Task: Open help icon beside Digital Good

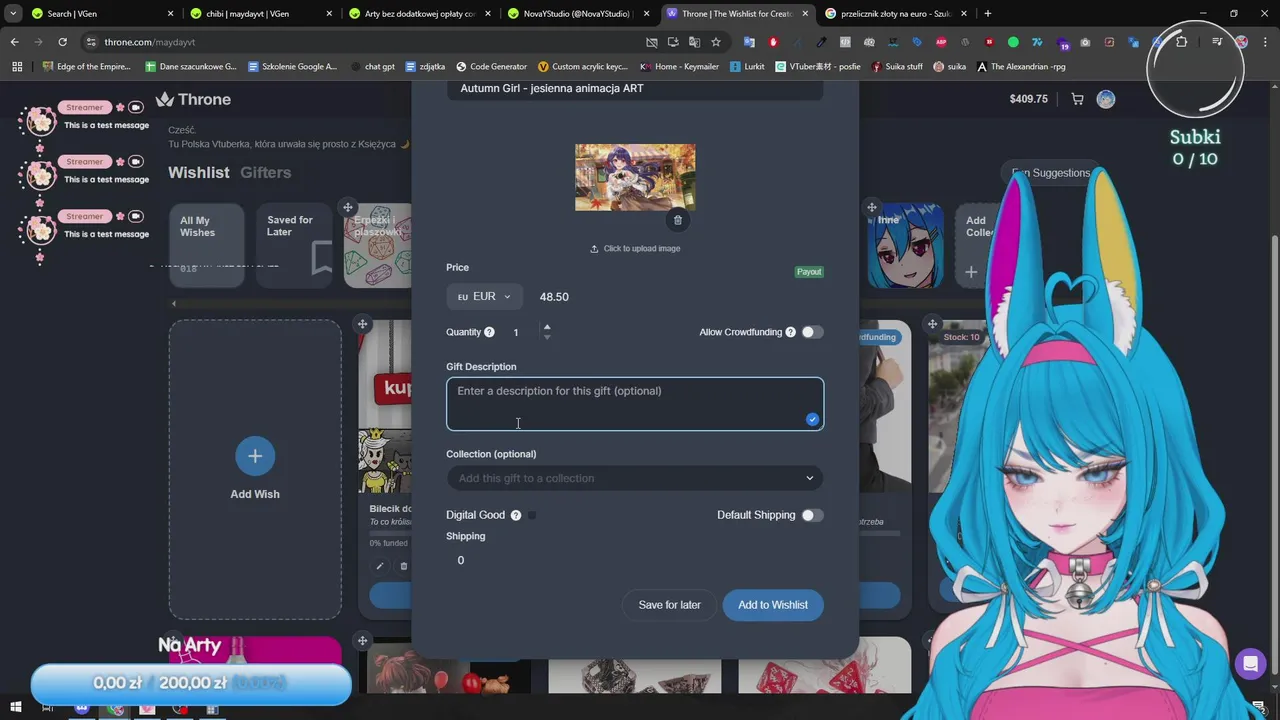Action: (516, 515)
